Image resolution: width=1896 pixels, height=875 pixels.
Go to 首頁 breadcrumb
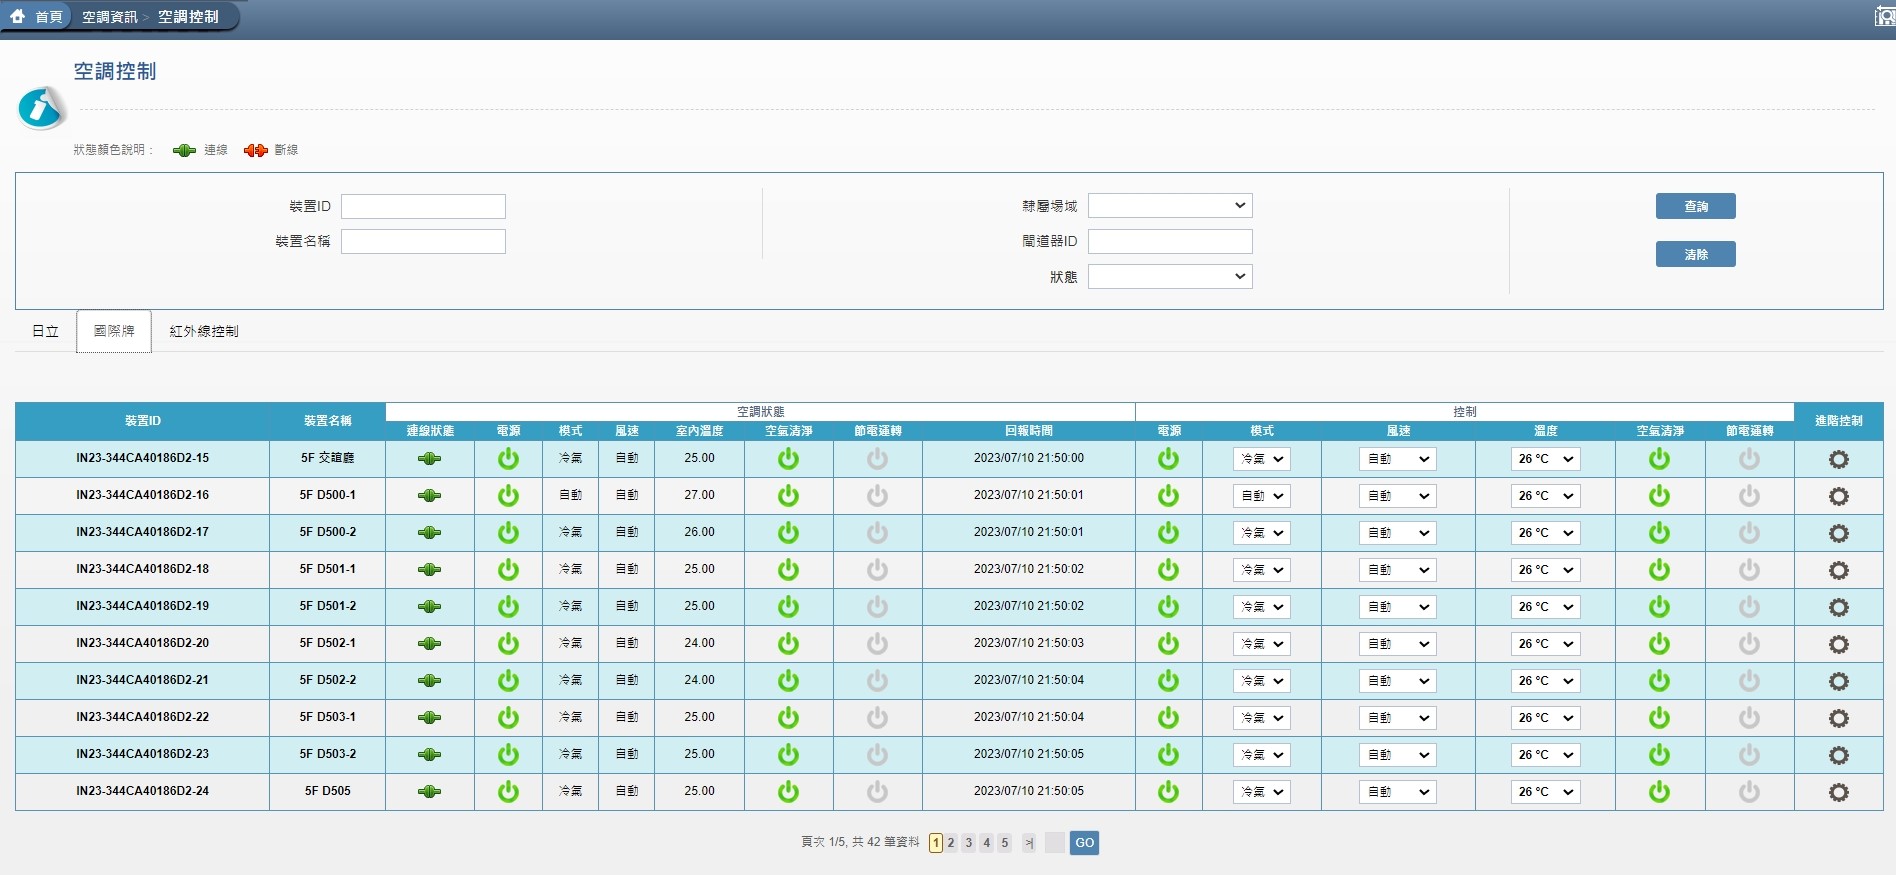point(49,17)
